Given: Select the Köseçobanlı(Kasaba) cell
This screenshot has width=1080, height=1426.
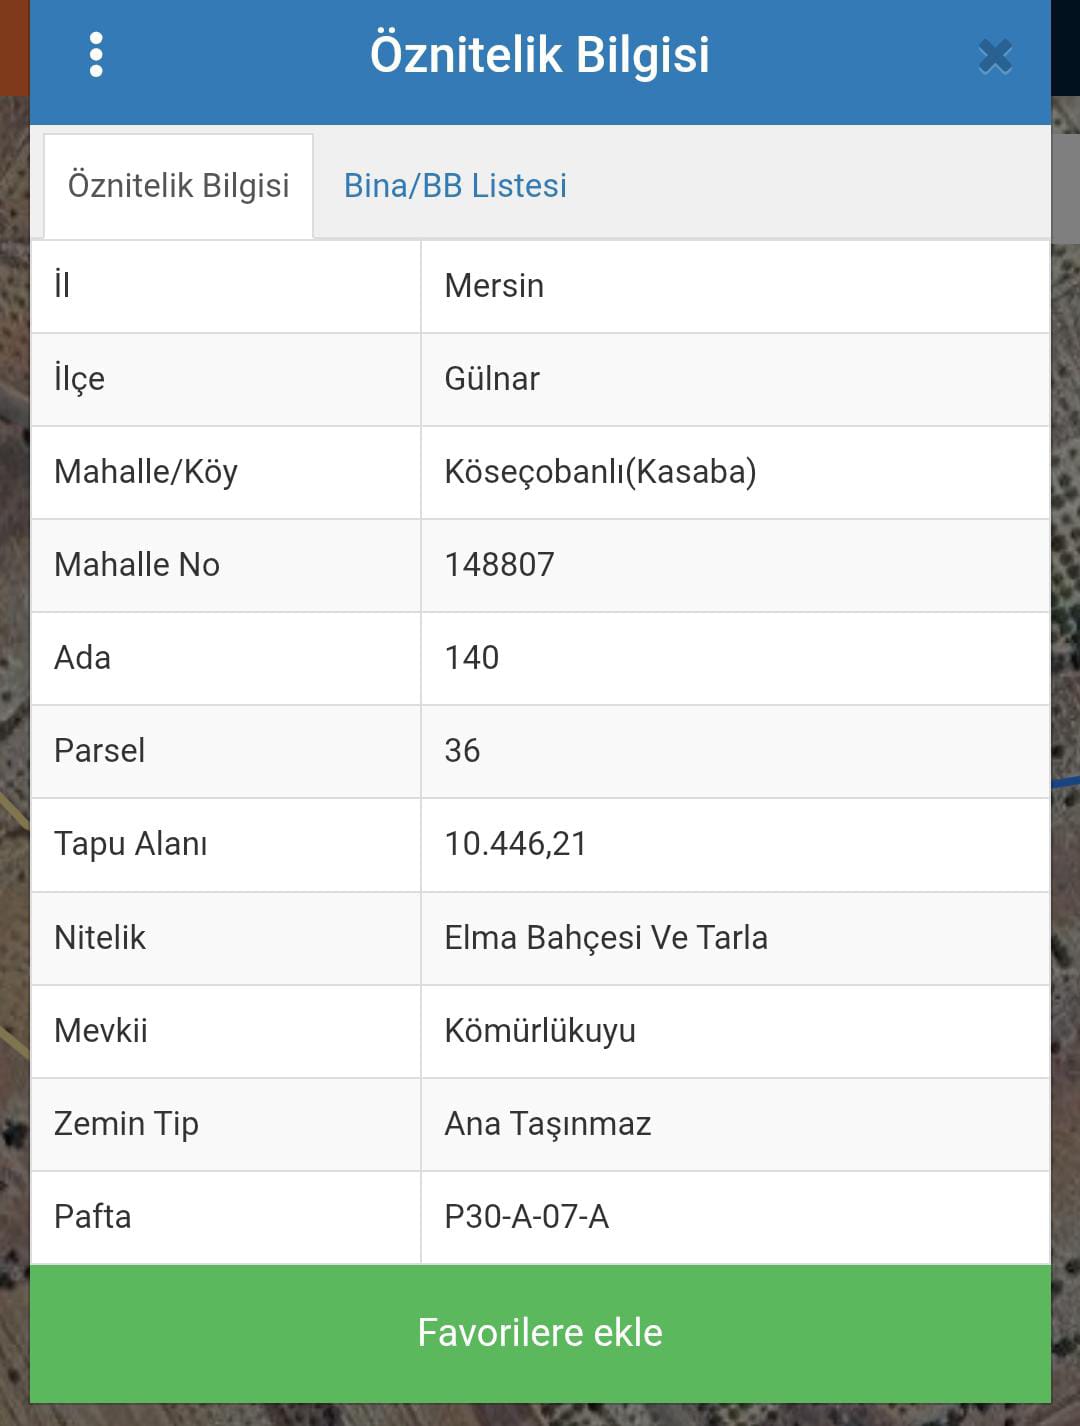Looking at the screenshot, I should (x=735, y=472).
